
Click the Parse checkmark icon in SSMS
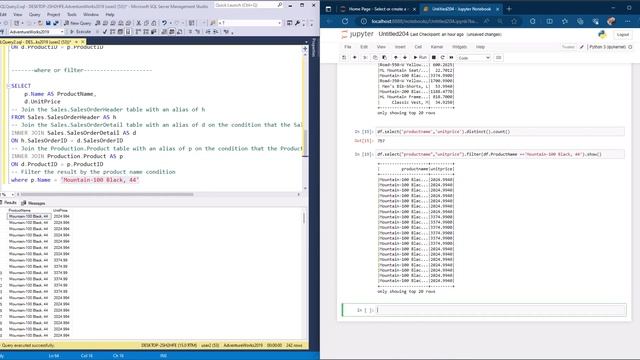[x=105, y=32]
